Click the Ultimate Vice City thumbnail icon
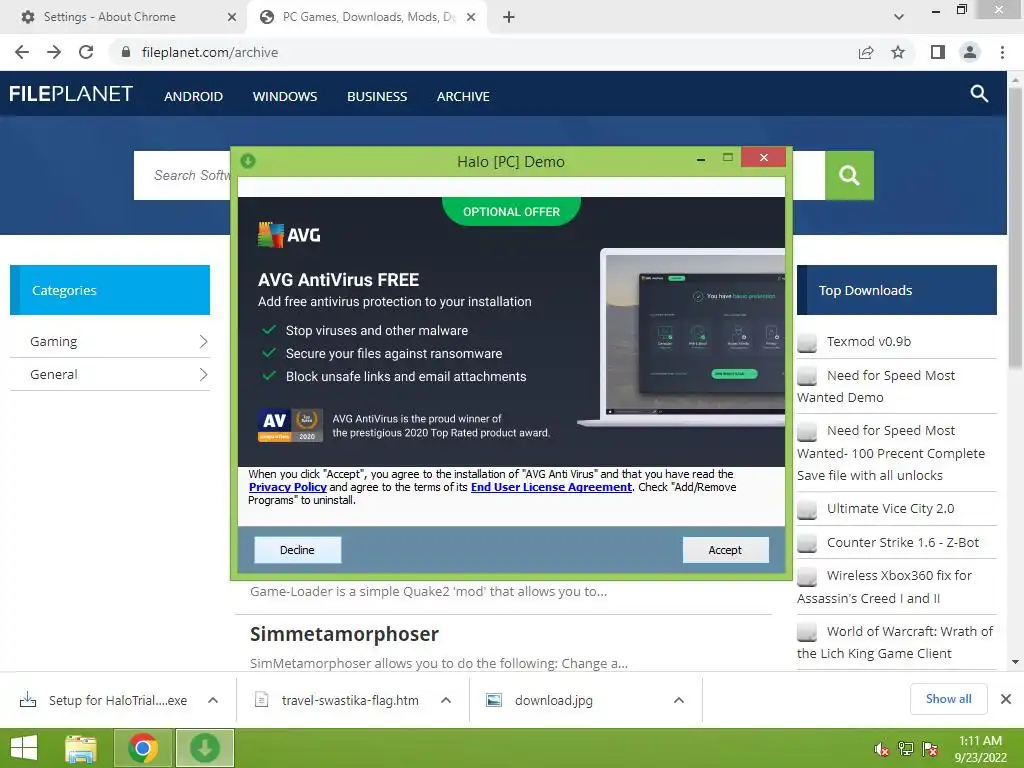The width and height of the screenshot is (1024, 768). pyautogui.click(x=807, y=509)
